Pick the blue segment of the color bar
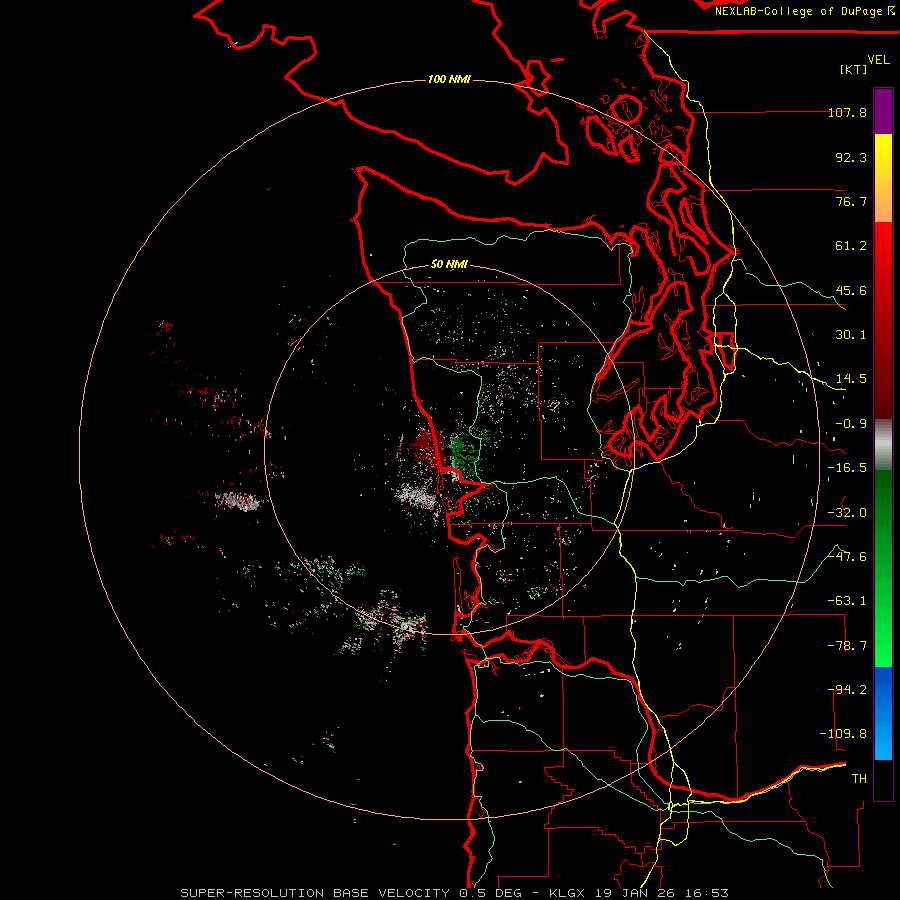The height and width of the screenshot is (900, 900). pos(883,713)
